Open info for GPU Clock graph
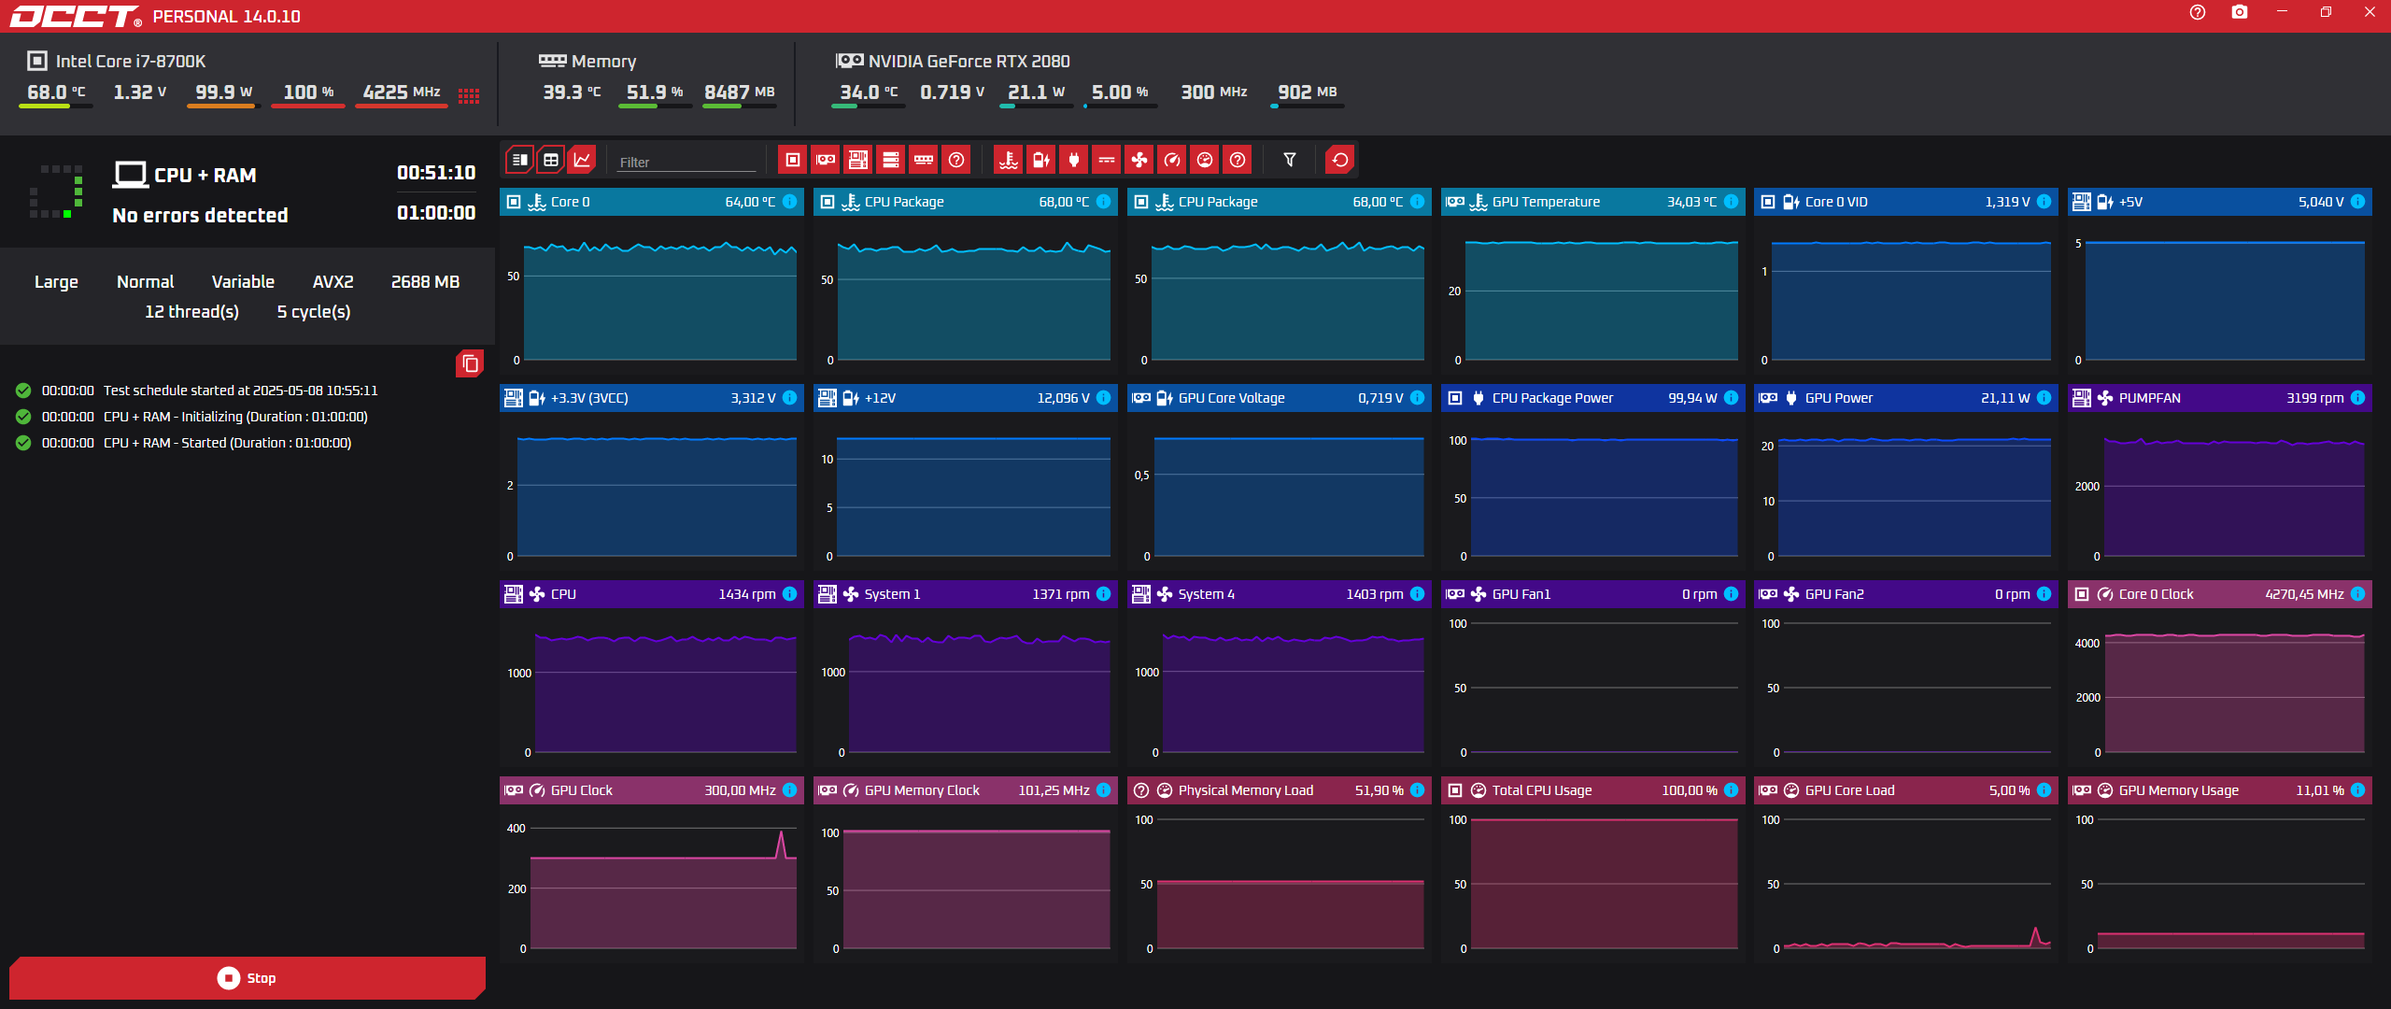Viewport: 2391px width, 1009px height. point(790,790)
